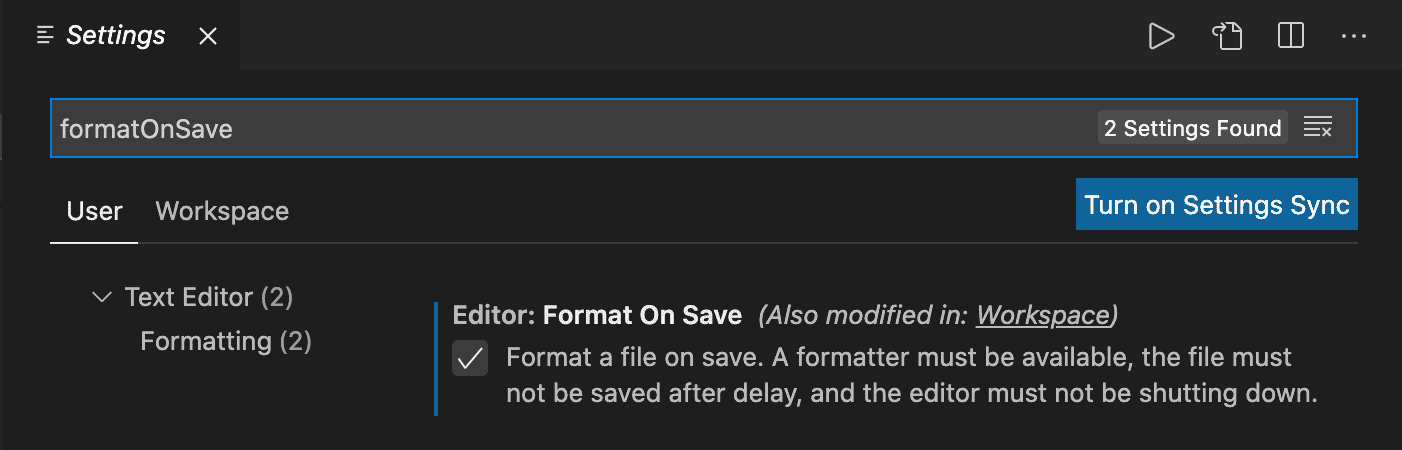Switch to the Workspace settings tab
Image resolution: width=1402 pixels, height=450 pixels.
click(222, 211)
